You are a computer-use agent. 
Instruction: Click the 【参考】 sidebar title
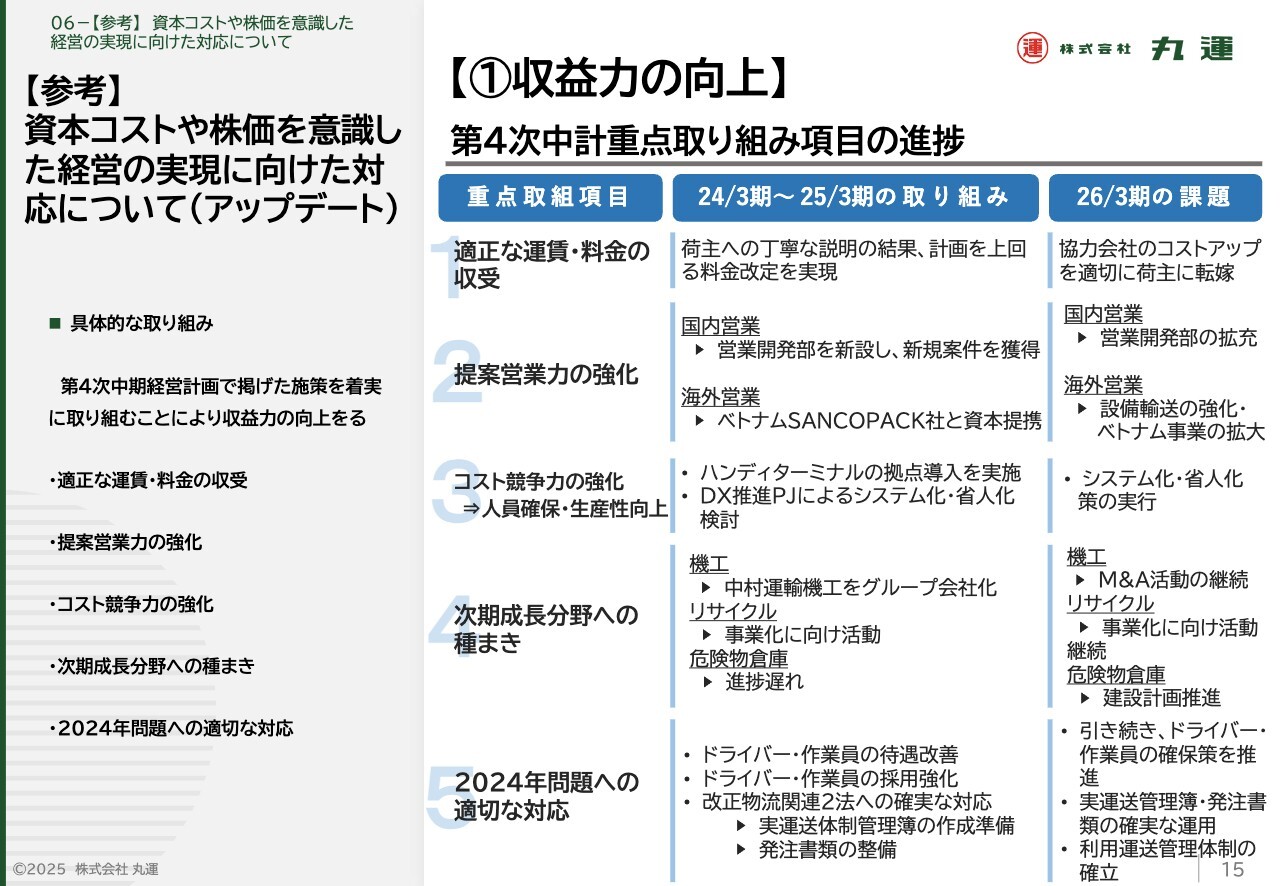click(x=74, y=92)
